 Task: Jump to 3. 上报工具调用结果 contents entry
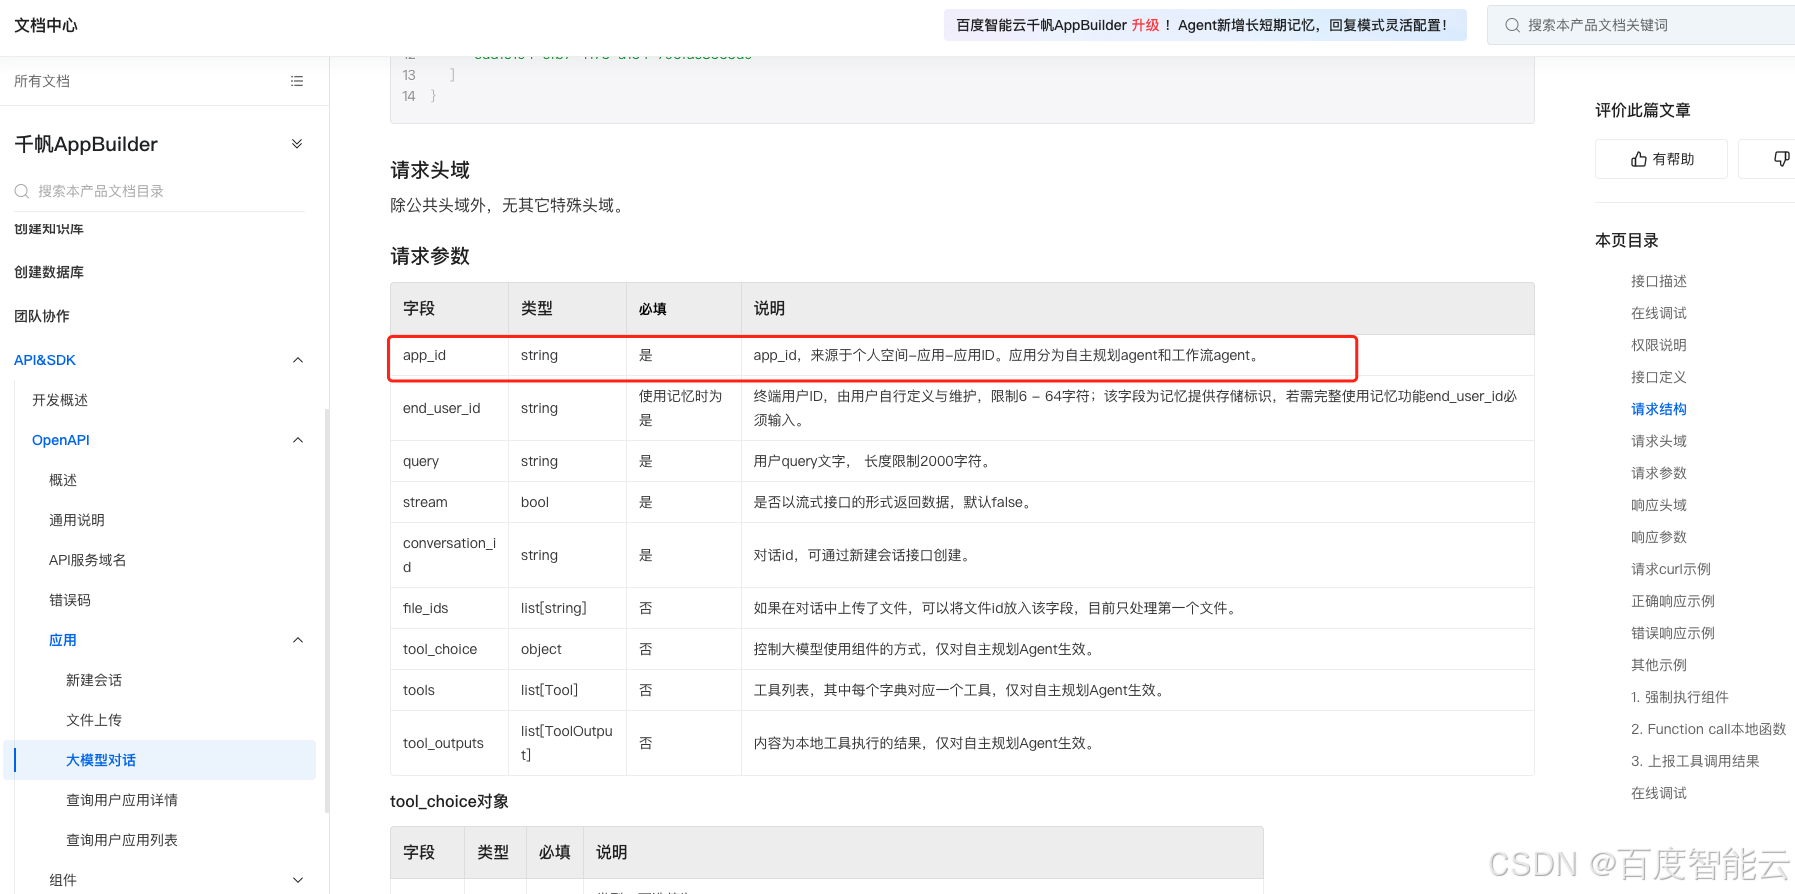tap(1695, 761)
